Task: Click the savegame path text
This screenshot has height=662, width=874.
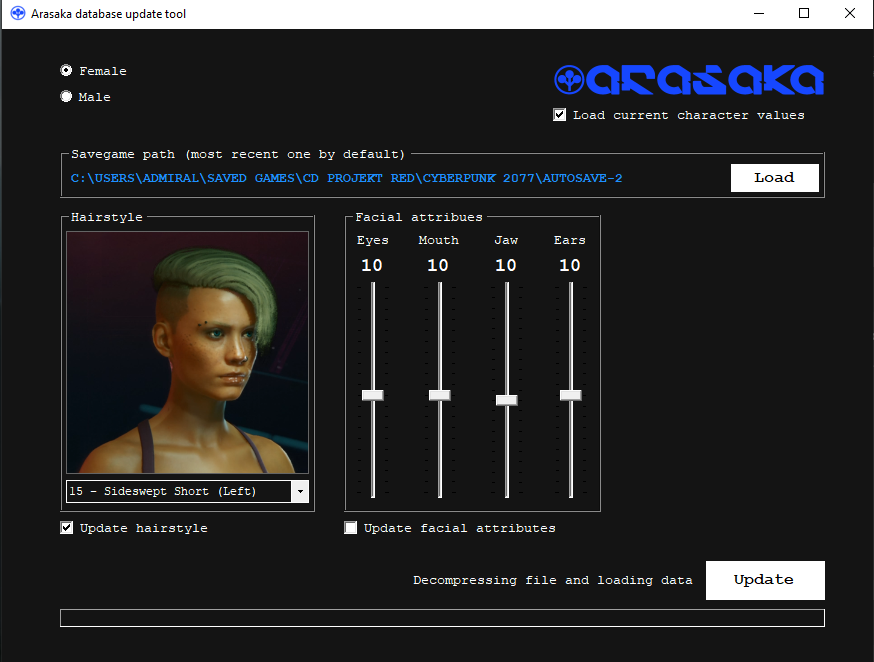Action: 346,178
